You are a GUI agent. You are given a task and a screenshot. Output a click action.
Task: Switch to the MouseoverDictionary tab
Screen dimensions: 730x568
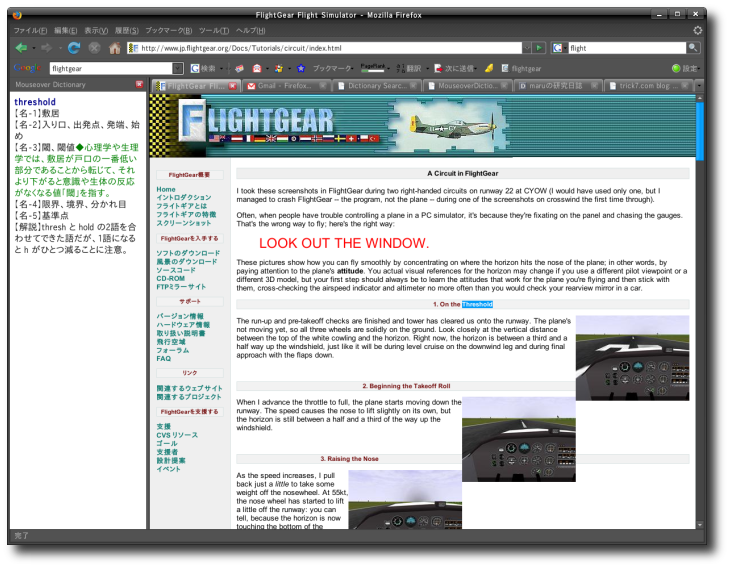(467, 86)
